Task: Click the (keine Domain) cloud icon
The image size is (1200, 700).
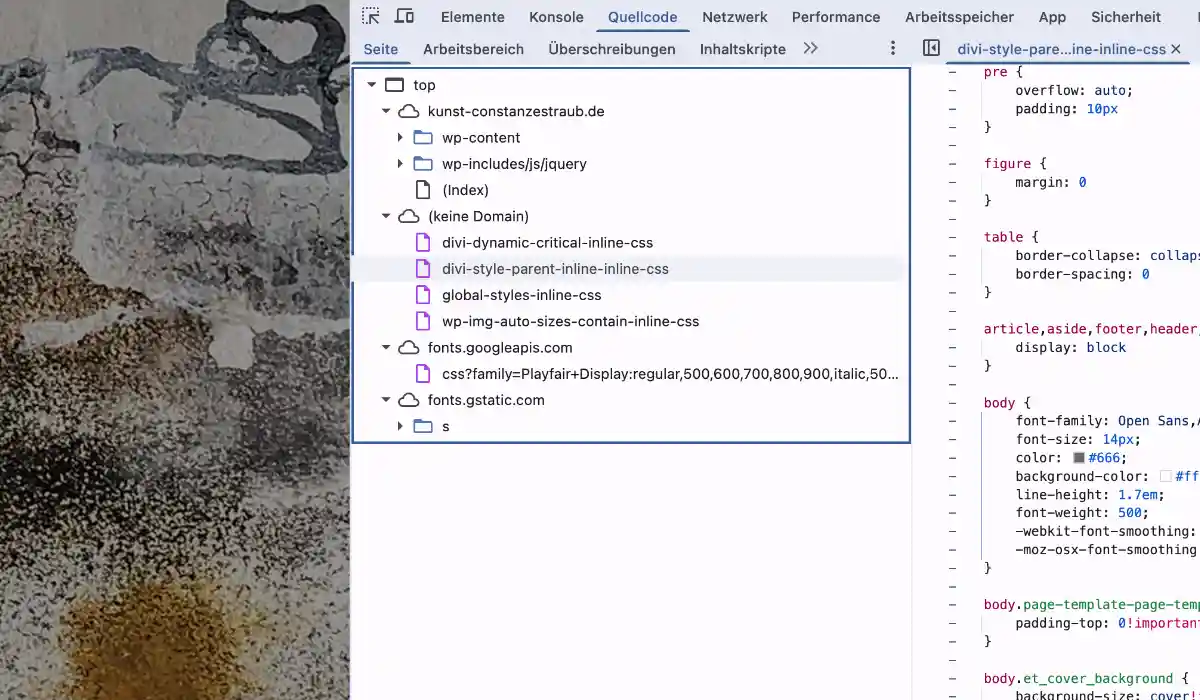Action: [409, 216]
